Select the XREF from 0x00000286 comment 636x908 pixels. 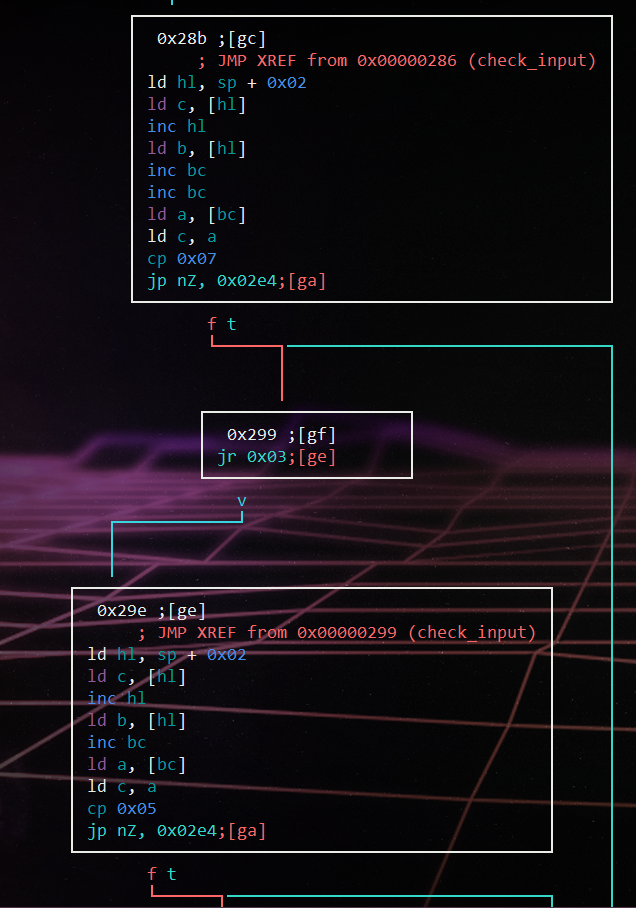pos(396,61)
